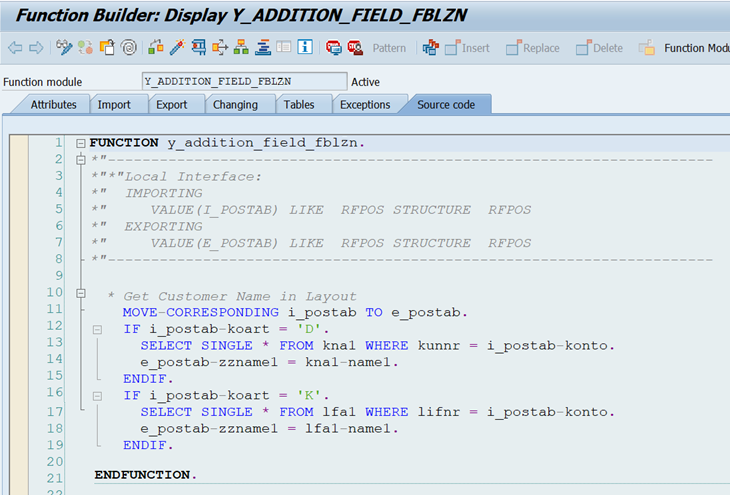Screen dimensions: 730x495
Task: Collapse the FUNCTION block on line 1
Action: [x=80, y=143]
